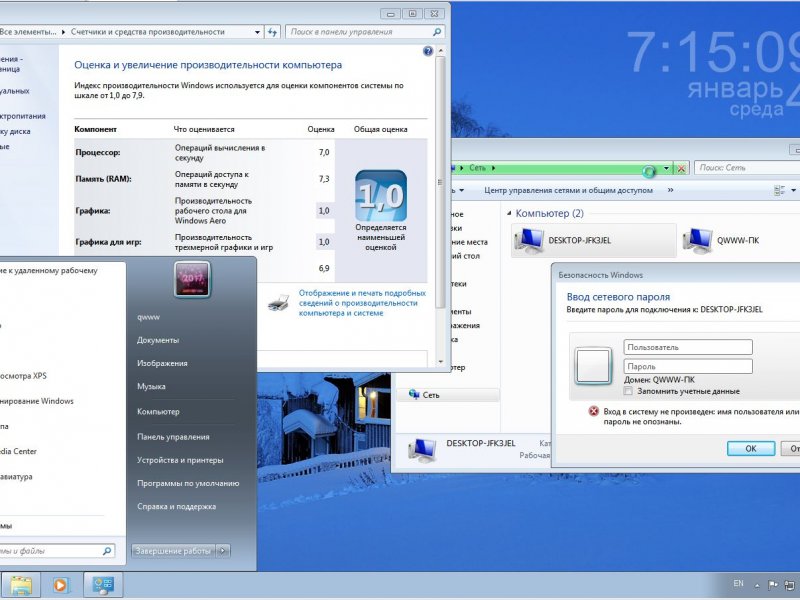Open Справка и поддержка in Start menu
The height and width of the screenshot is (600, 800).
pyautogui.click(x=177, y=507)
